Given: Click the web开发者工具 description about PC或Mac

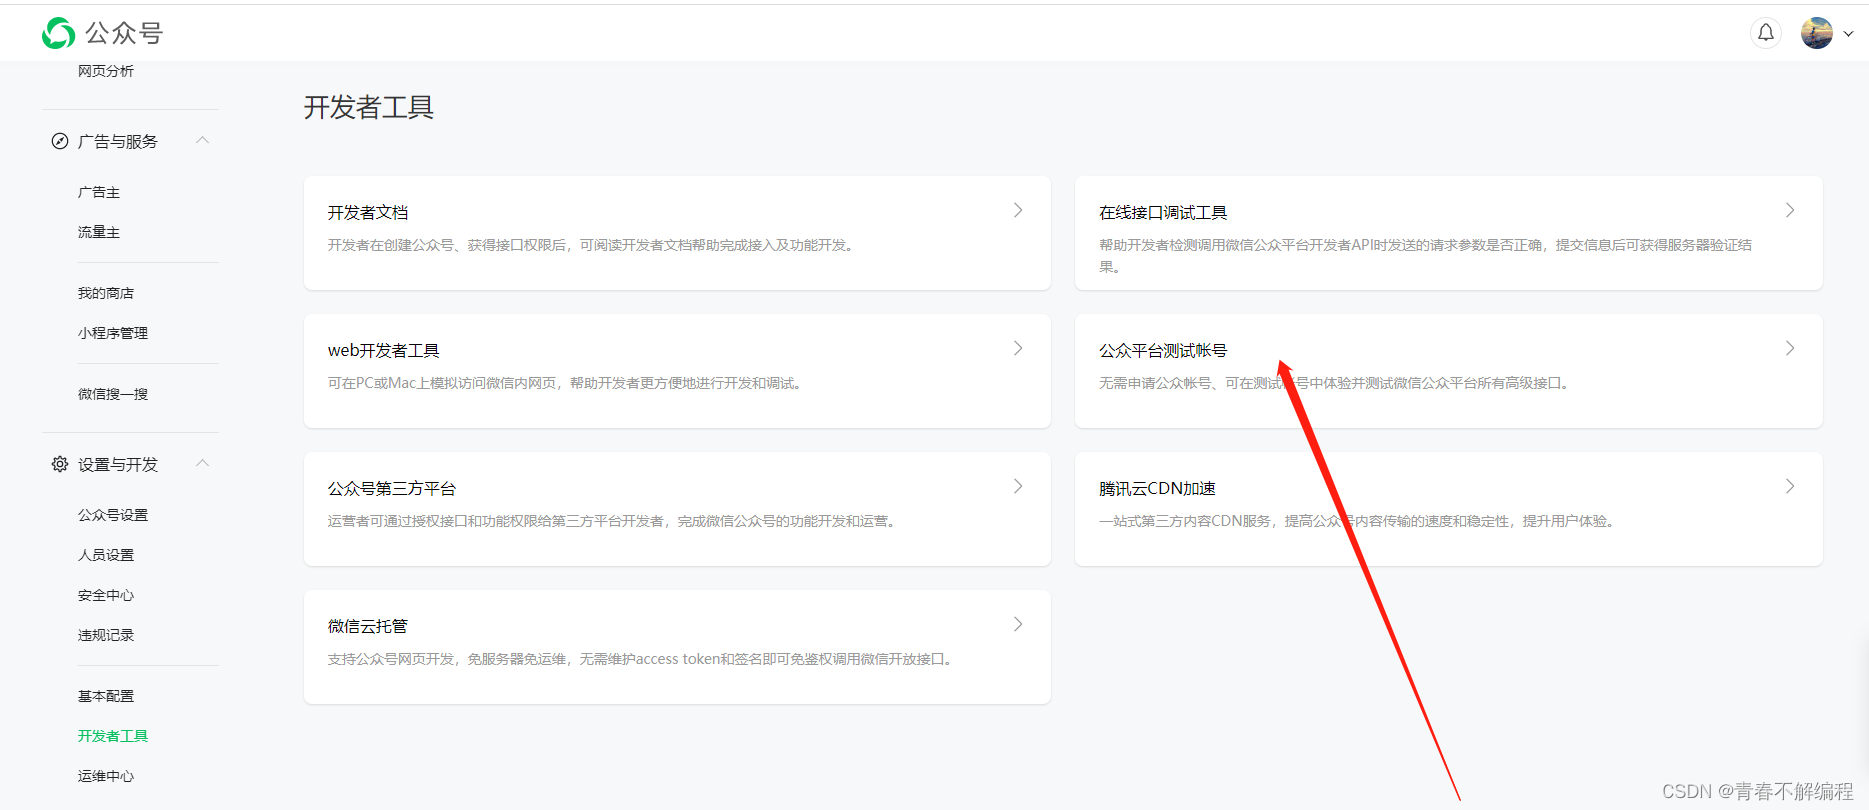Looking at the screenshot, I should pos(567,383).
